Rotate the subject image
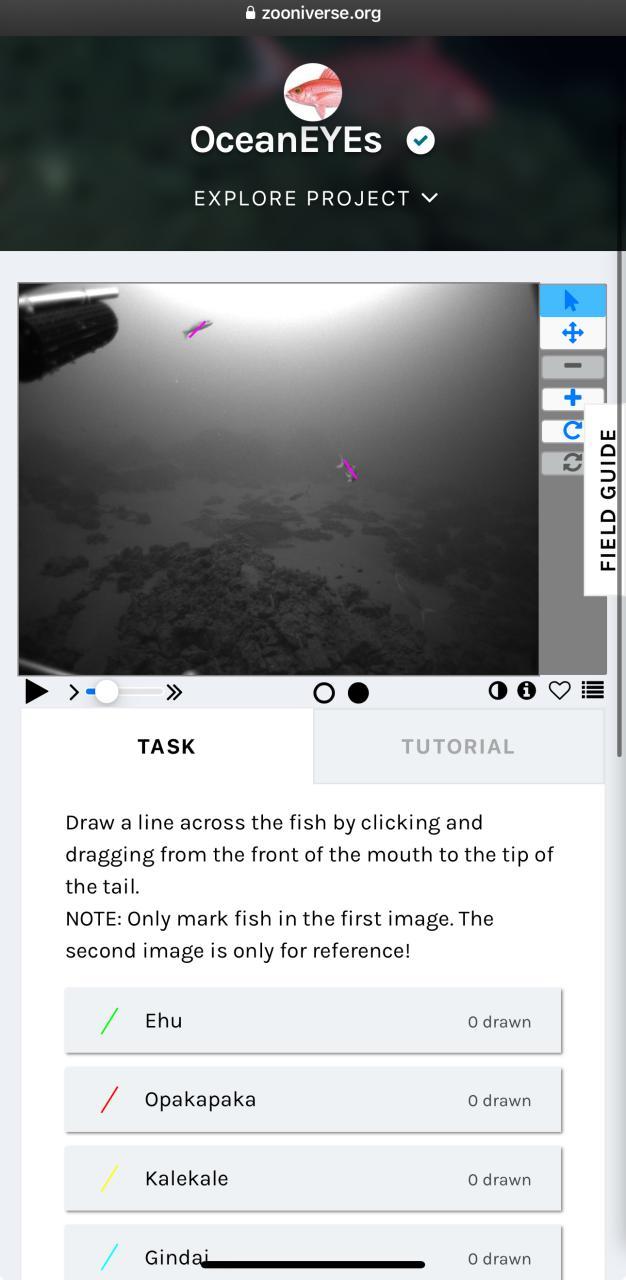This screenshot has width=626, height=1280. [572, 431]
